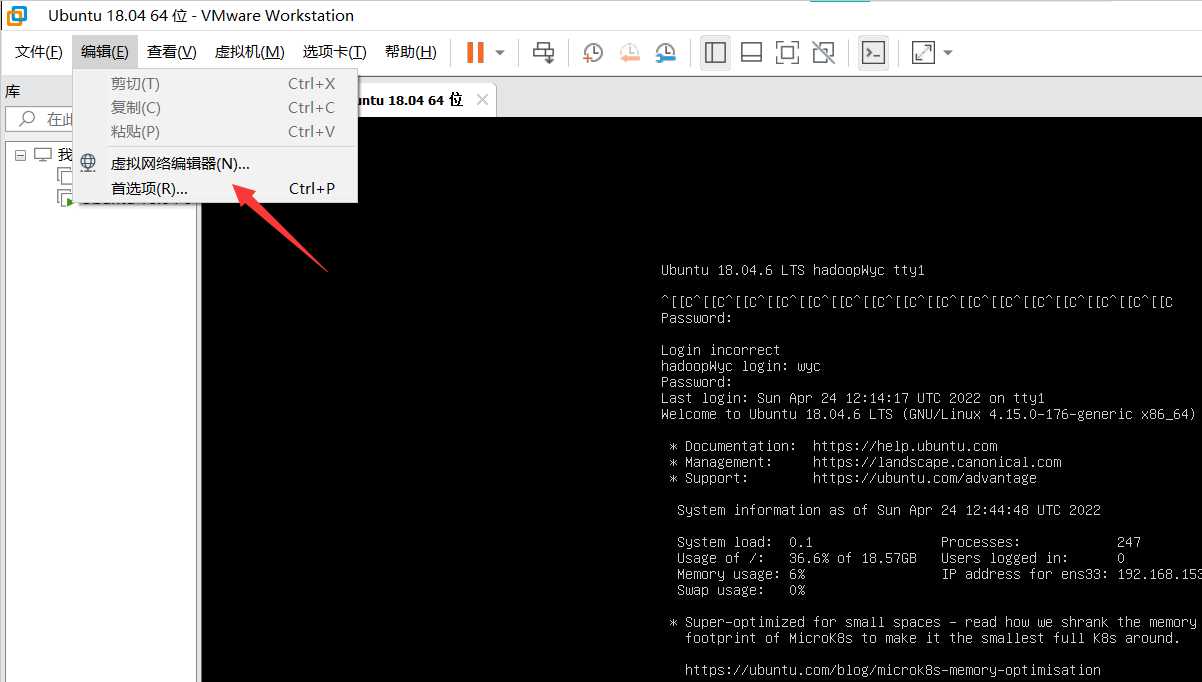Screen dimensions: 1202x682
Task: Click the microk8s-memory-optimisation blog URL
Action: coord(893,670)
